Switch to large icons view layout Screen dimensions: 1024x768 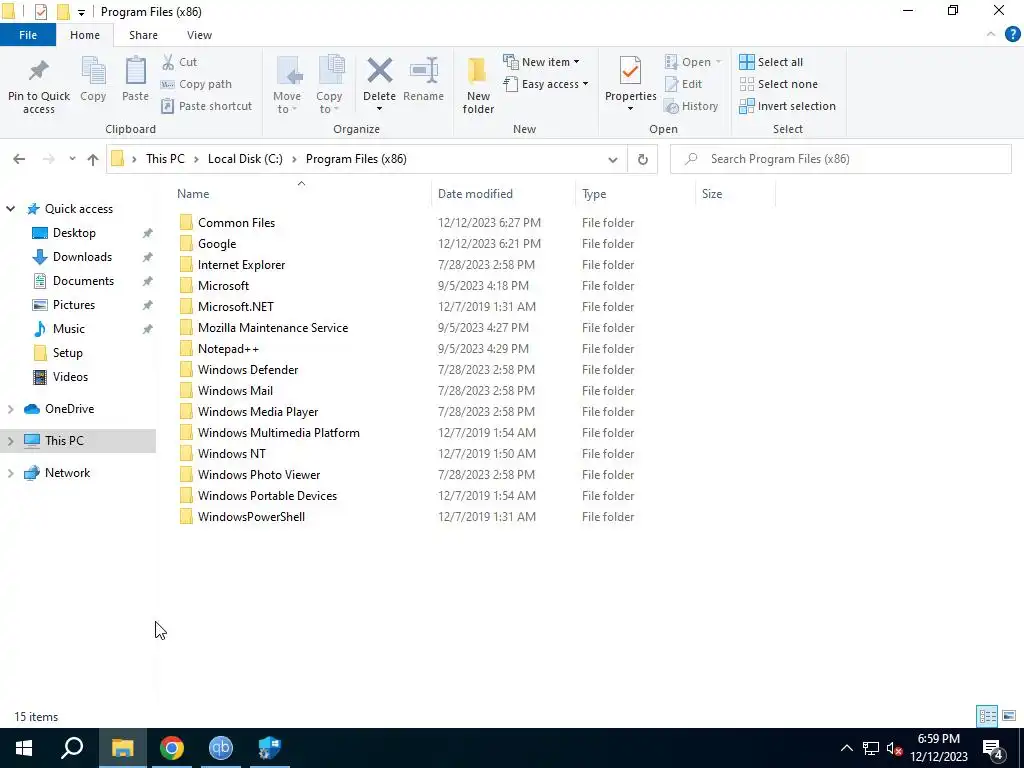pyautogui.click(x=1009, y=716)
